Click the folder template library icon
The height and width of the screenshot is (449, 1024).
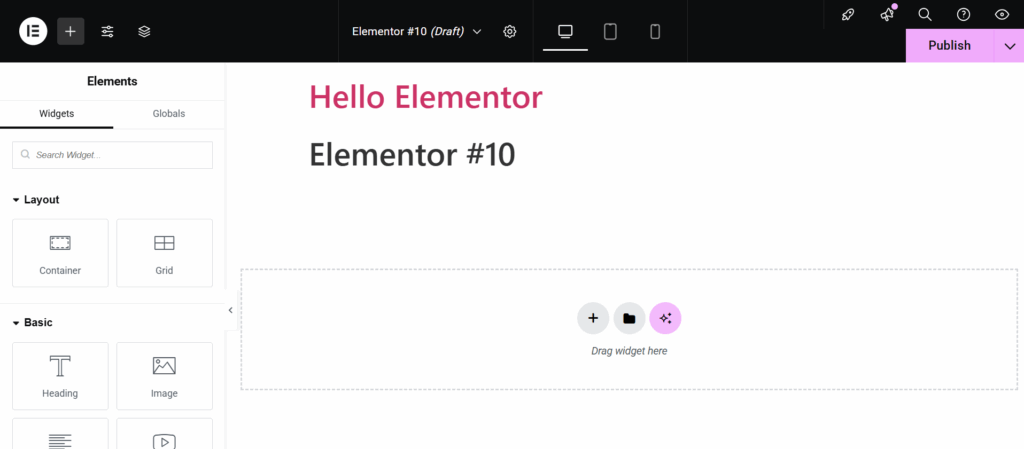tap(629, 318)
